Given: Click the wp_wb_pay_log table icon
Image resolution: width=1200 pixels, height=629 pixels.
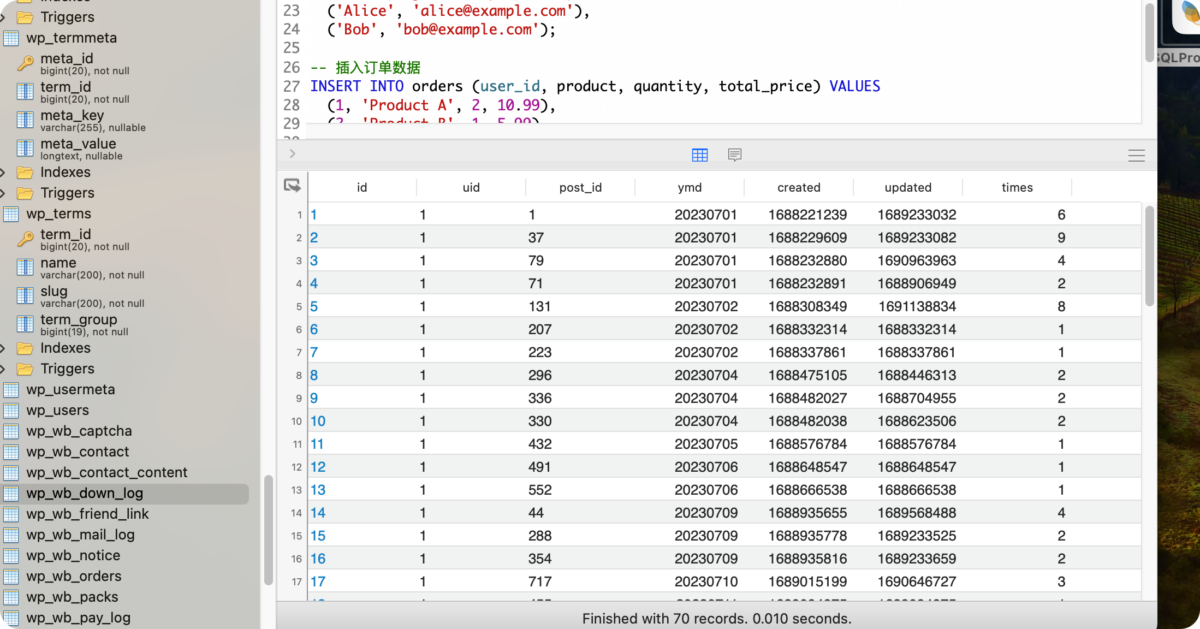Looking at the screenshot, I should [11, 618].
